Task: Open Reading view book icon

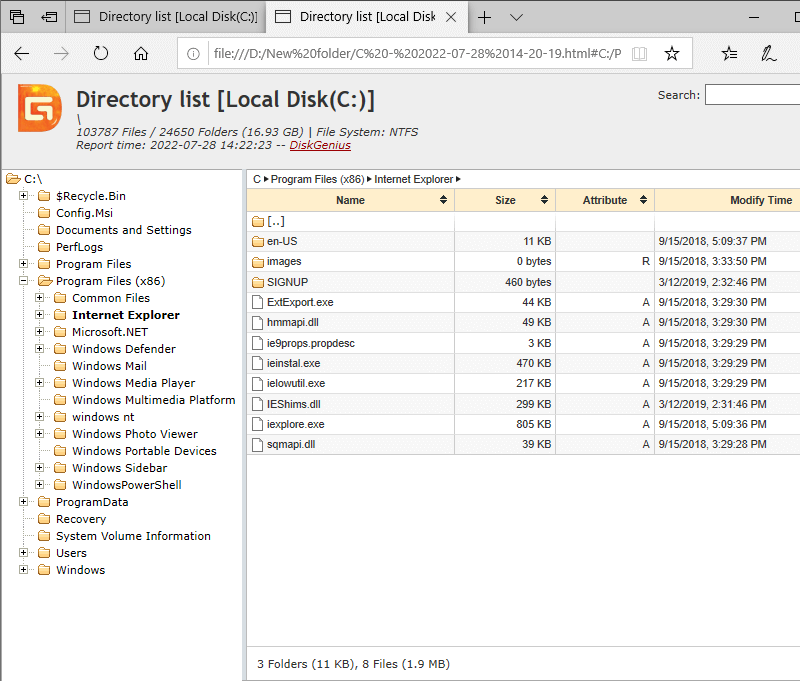Action: coord(639,54)
